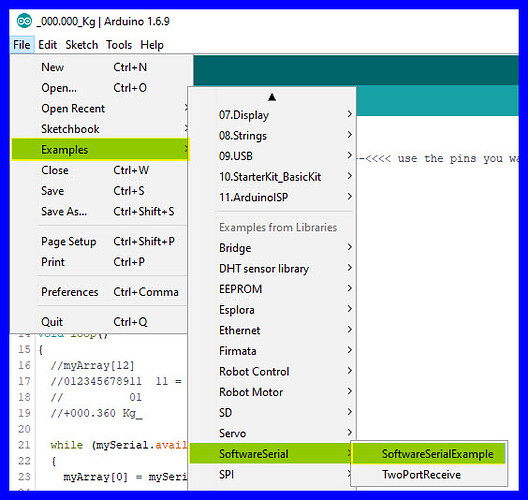Expand the Servo library examples

click(x=272, y=433)
